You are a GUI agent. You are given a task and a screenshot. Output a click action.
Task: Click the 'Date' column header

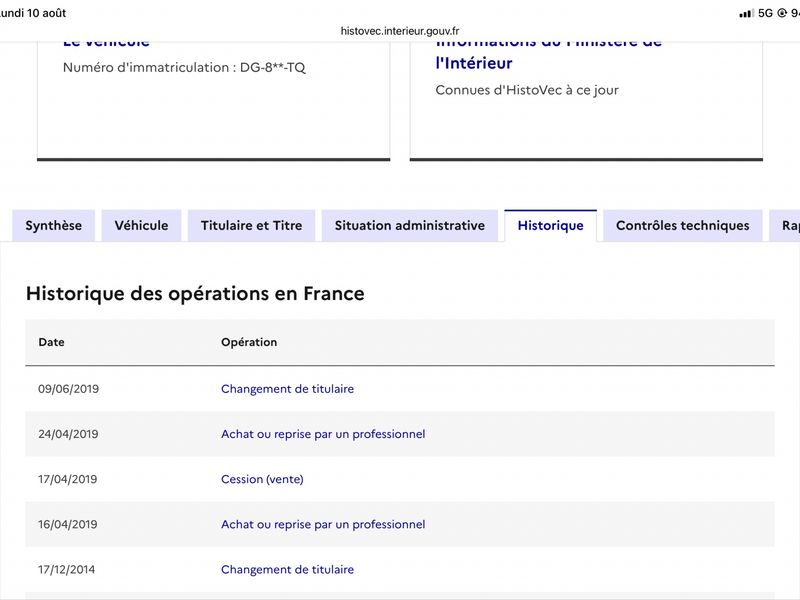coord(51,342)
